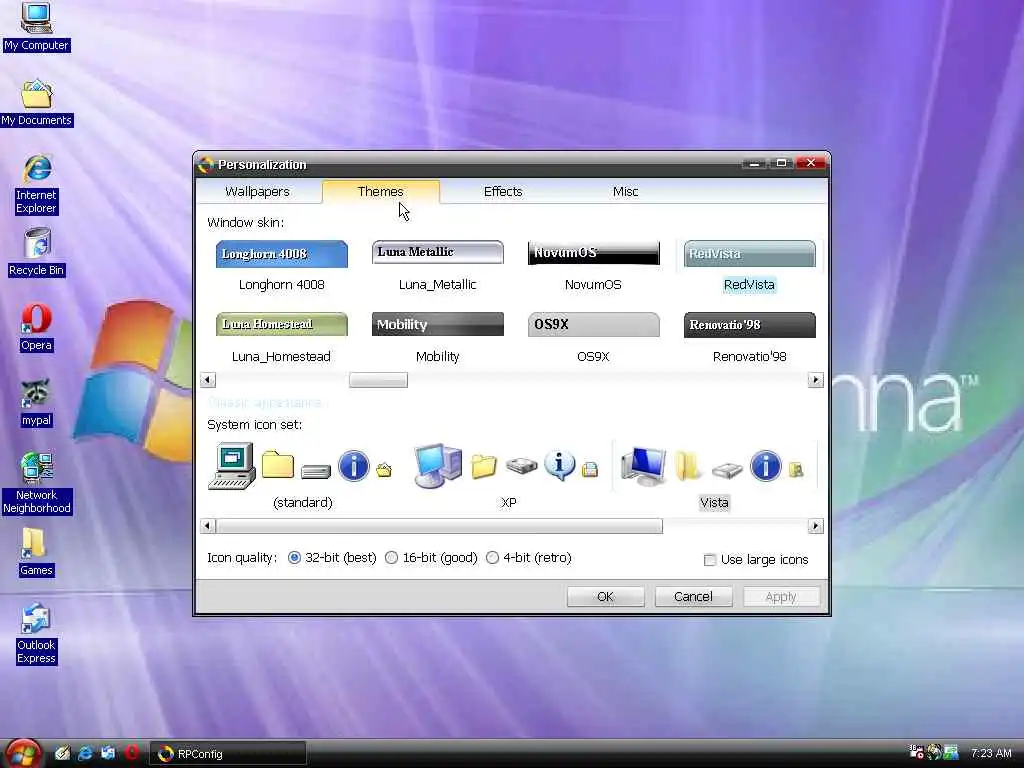
Task: Open My Computer desktop icon
Action: click(x=36, y=26)
